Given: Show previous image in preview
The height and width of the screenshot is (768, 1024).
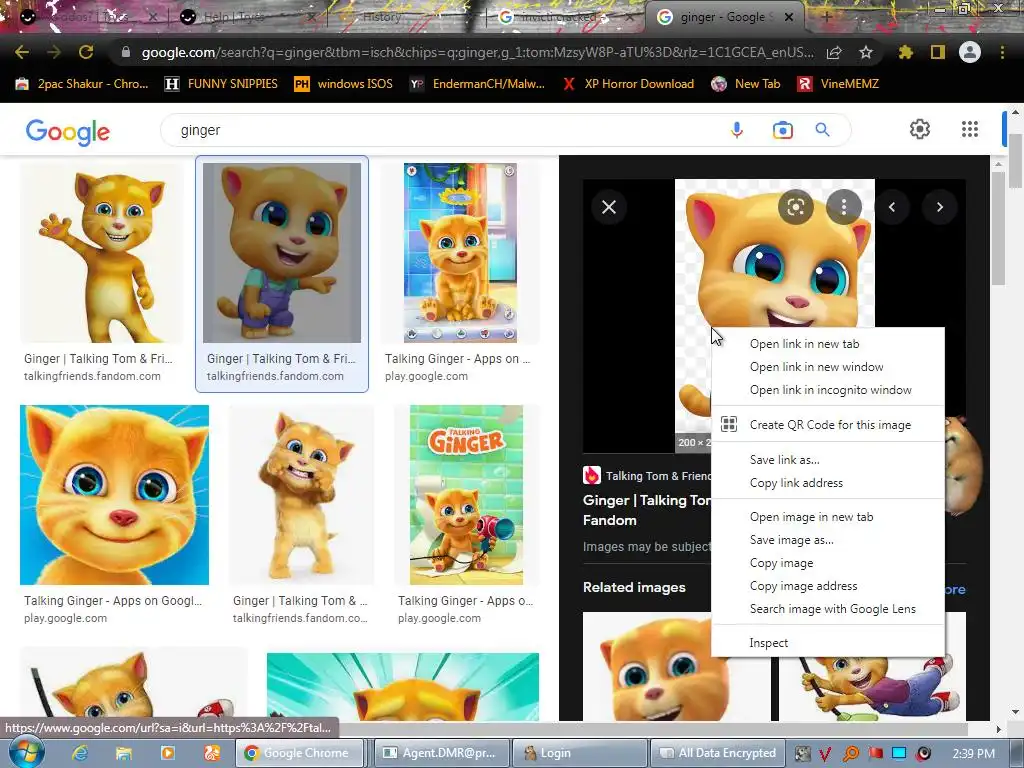Looking at the screenshot, I should pos(891,207).
